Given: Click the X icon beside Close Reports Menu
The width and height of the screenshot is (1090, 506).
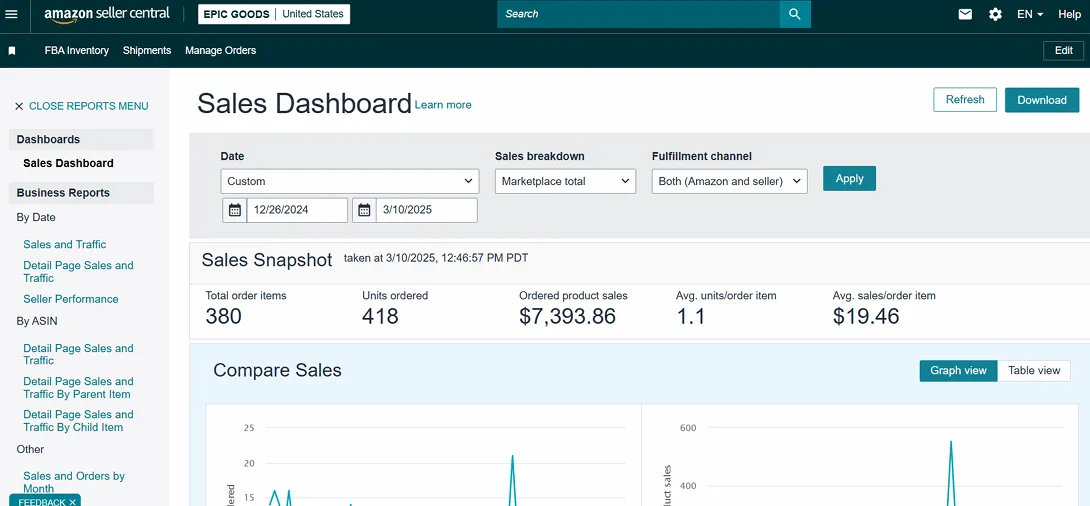Looking at the screenshot, I should click(x=19, y=106).
